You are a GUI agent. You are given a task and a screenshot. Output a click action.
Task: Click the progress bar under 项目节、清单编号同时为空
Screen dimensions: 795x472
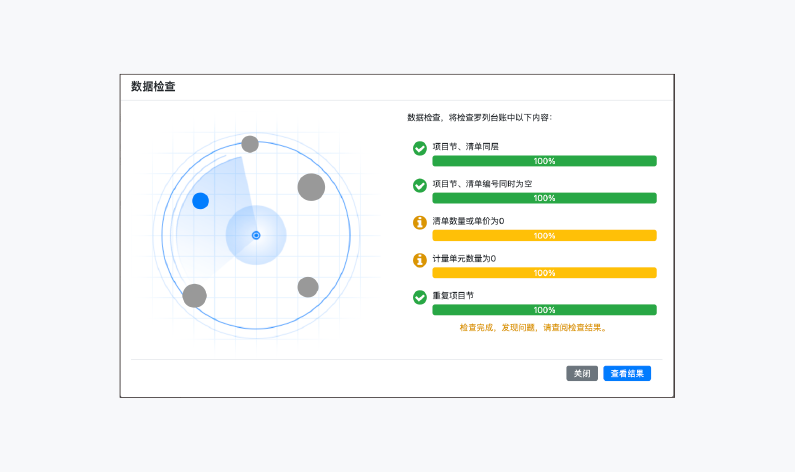[x=544, y=198]
